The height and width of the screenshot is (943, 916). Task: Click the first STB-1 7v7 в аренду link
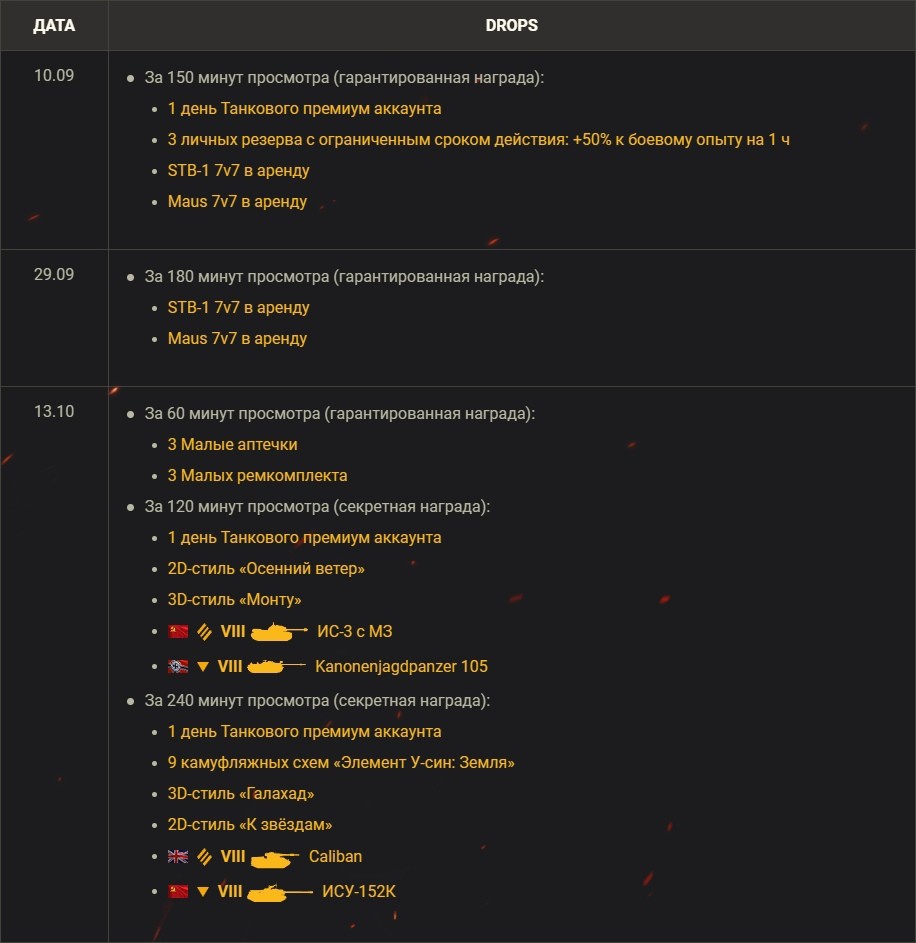point(238,171)
